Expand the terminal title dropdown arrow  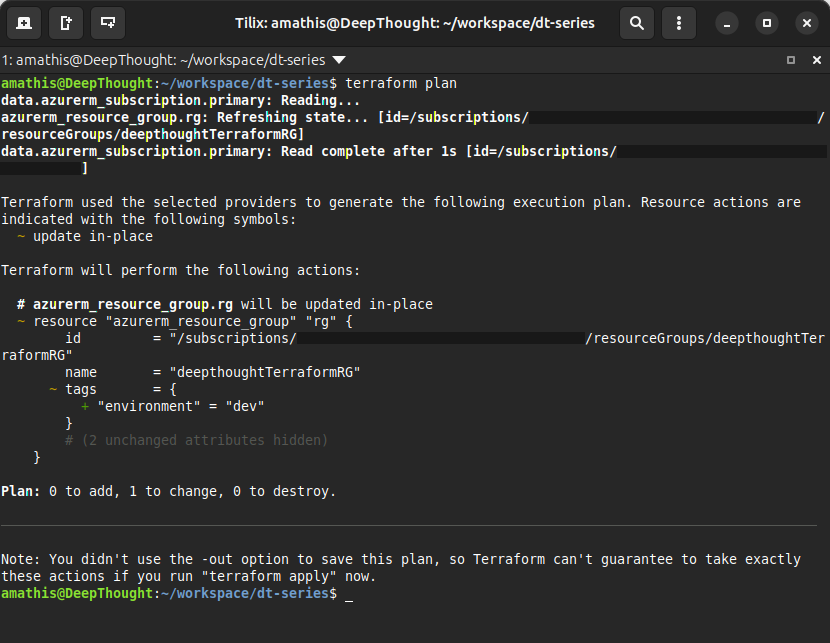point(339,60)
